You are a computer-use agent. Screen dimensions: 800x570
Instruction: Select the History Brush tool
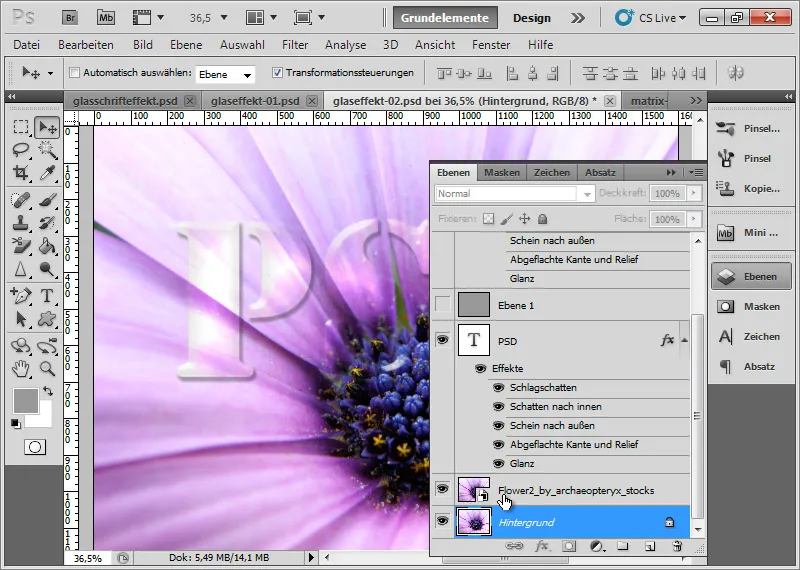47,223
